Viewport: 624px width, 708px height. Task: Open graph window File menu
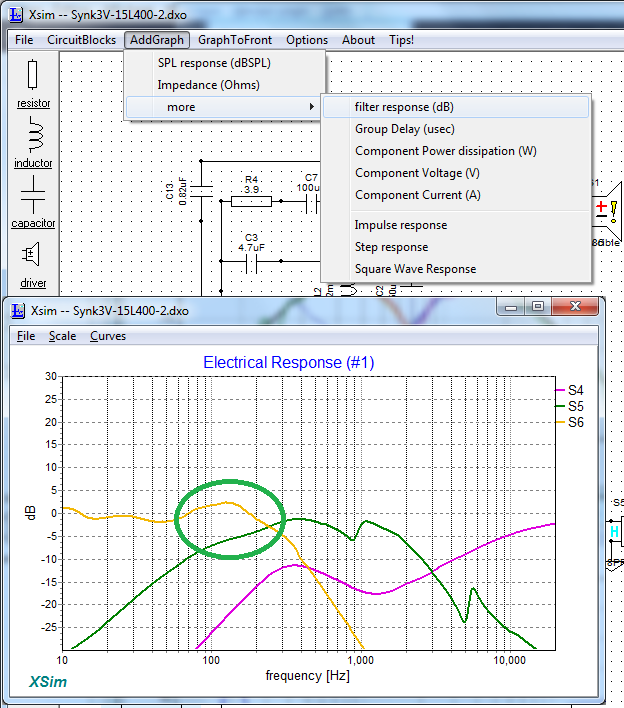click(26, 336)
